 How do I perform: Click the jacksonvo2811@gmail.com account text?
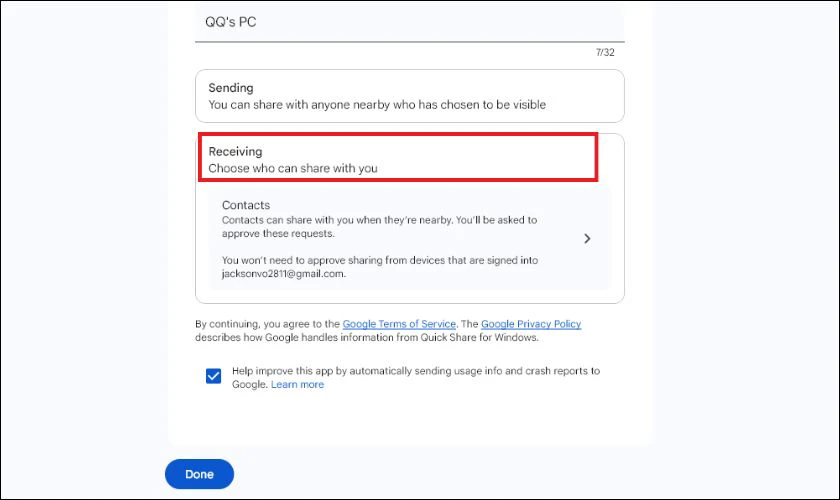click(283, 274)
